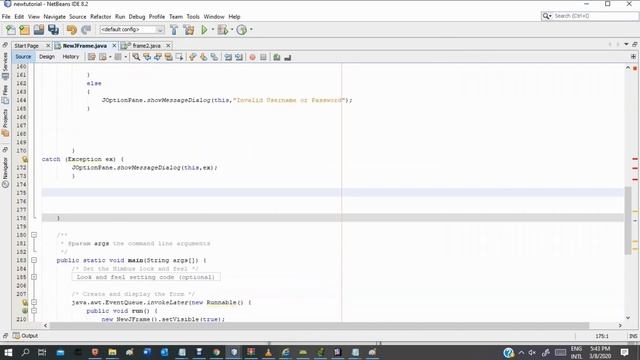Click the volume icon in system tray
640x360 pixels.
[x=532, y=353]
